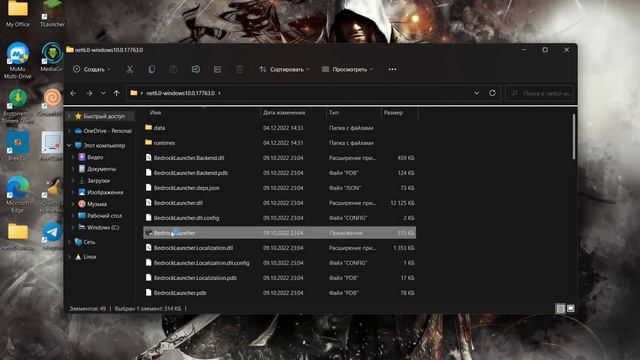
Task: Collapse the Этот компьютер tree node
Action: point(69,145)
